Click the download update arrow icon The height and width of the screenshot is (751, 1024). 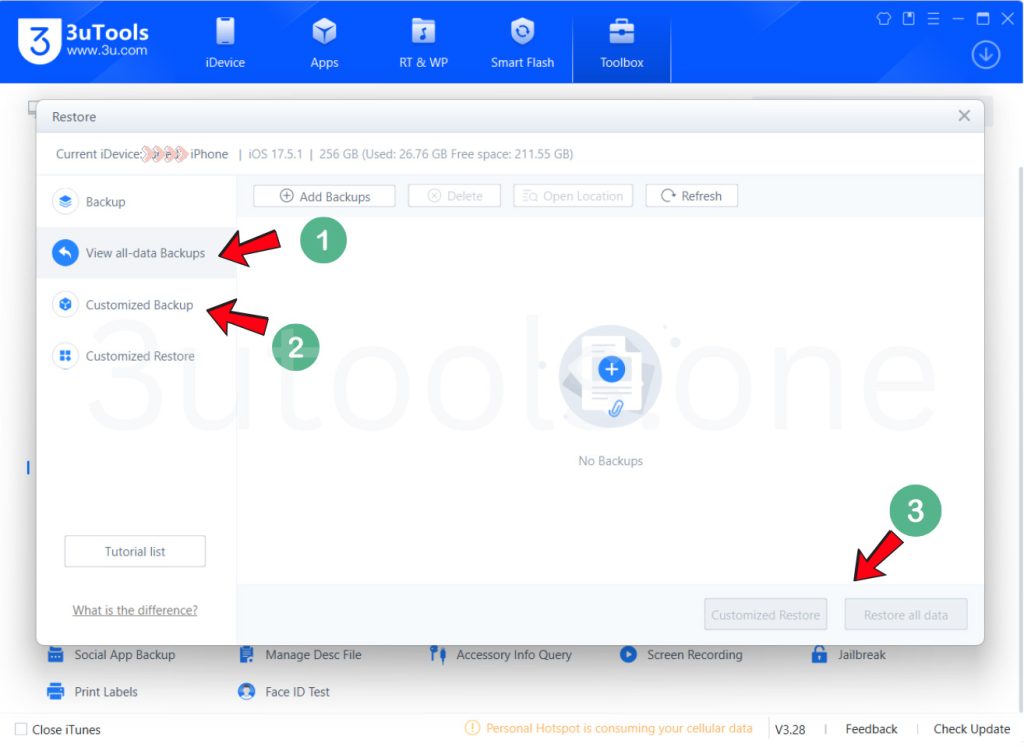(x=985, y=55)
